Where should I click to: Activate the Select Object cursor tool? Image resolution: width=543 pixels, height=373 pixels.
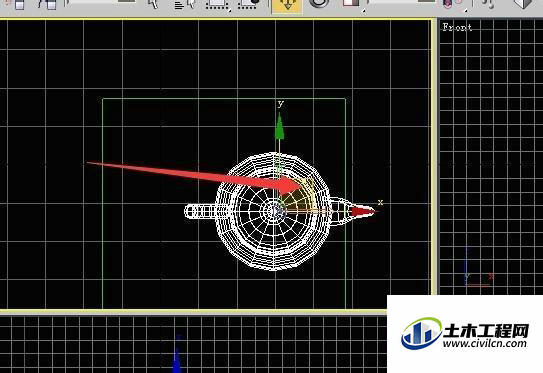tap(154, 4)
